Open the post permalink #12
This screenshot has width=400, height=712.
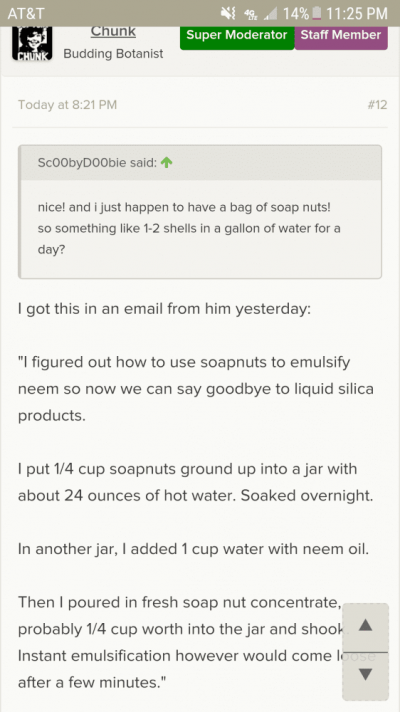click(x=377, y=105)
